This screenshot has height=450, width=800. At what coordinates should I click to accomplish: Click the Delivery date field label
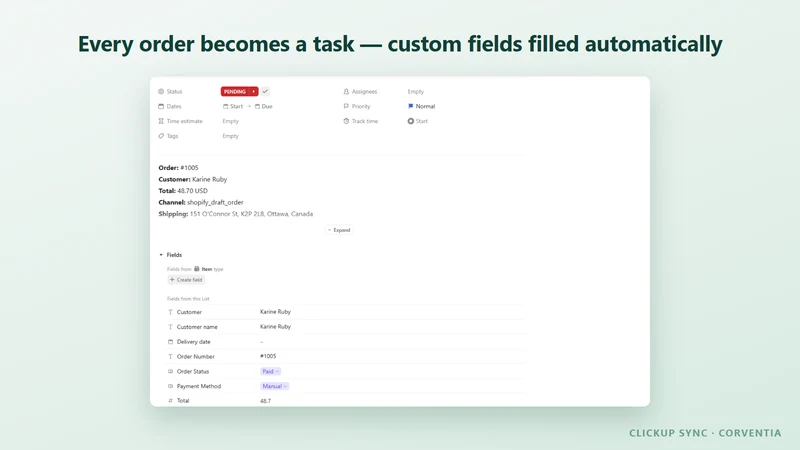point(193,341)
